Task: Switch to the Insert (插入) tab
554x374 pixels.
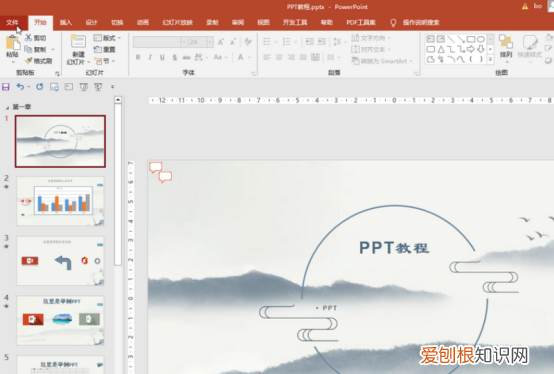Action: point(66,23)
